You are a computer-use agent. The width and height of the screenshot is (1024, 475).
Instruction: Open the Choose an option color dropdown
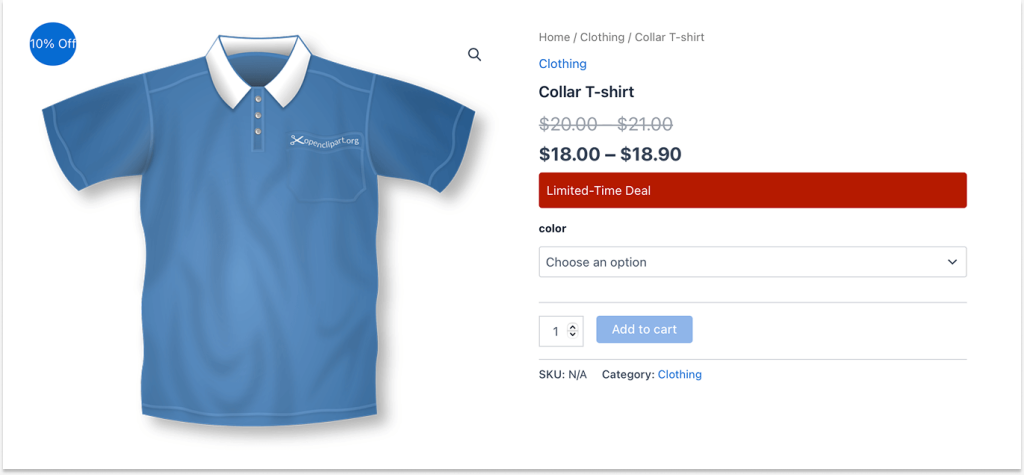[x=740, y=262]
